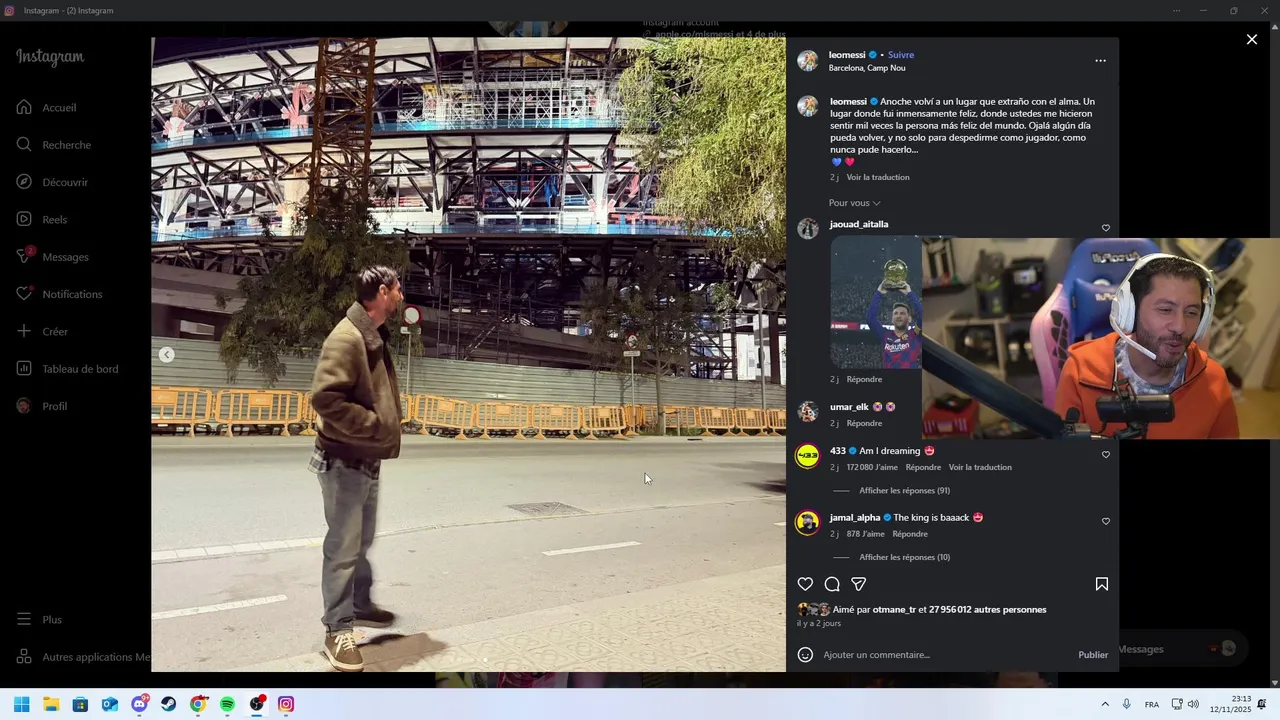The image size is (1280, 720).
Task: Open the Messages floating panel at bottom right
Action: 1181,649
